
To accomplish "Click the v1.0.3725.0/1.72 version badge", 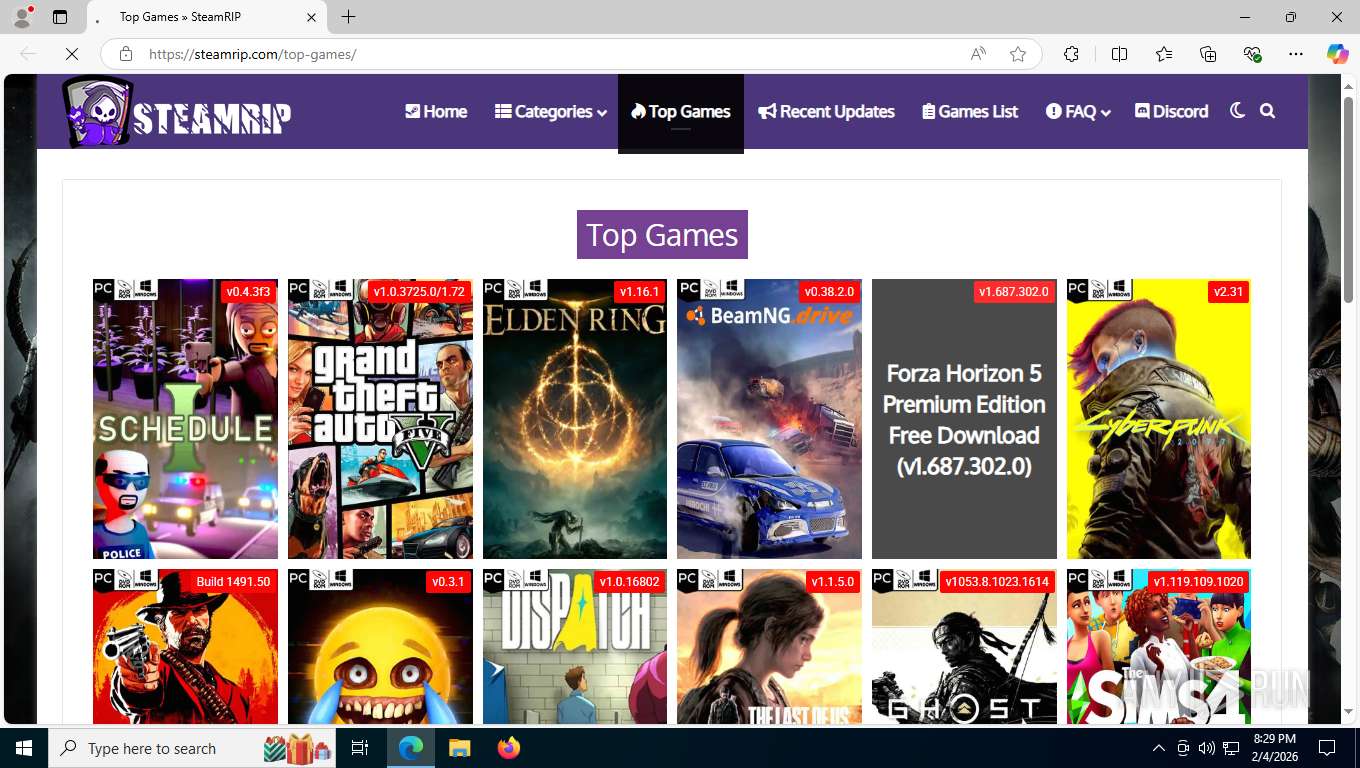I will coord(419,292).
